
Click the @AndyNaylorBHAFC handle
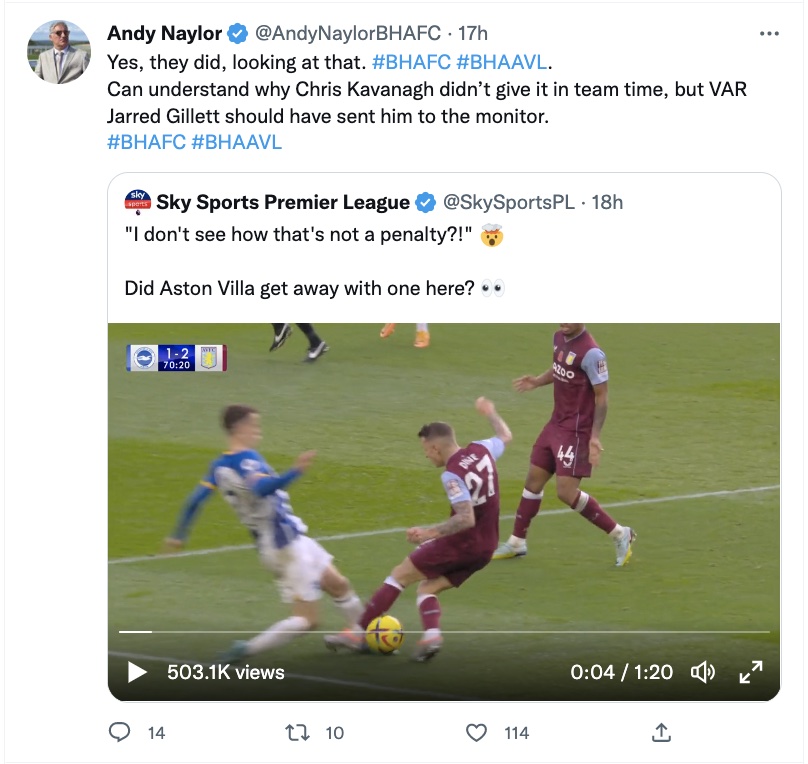(x=348, y=33)
